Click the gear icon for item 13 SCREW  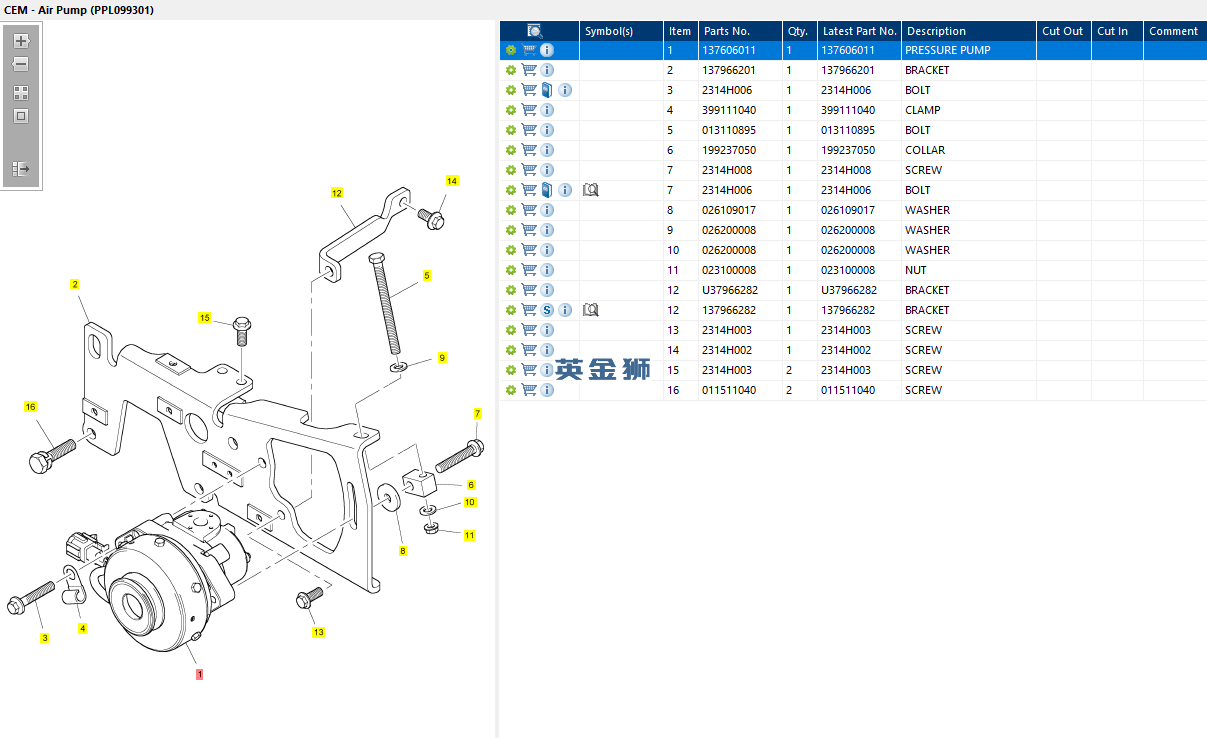click(511, 330)
